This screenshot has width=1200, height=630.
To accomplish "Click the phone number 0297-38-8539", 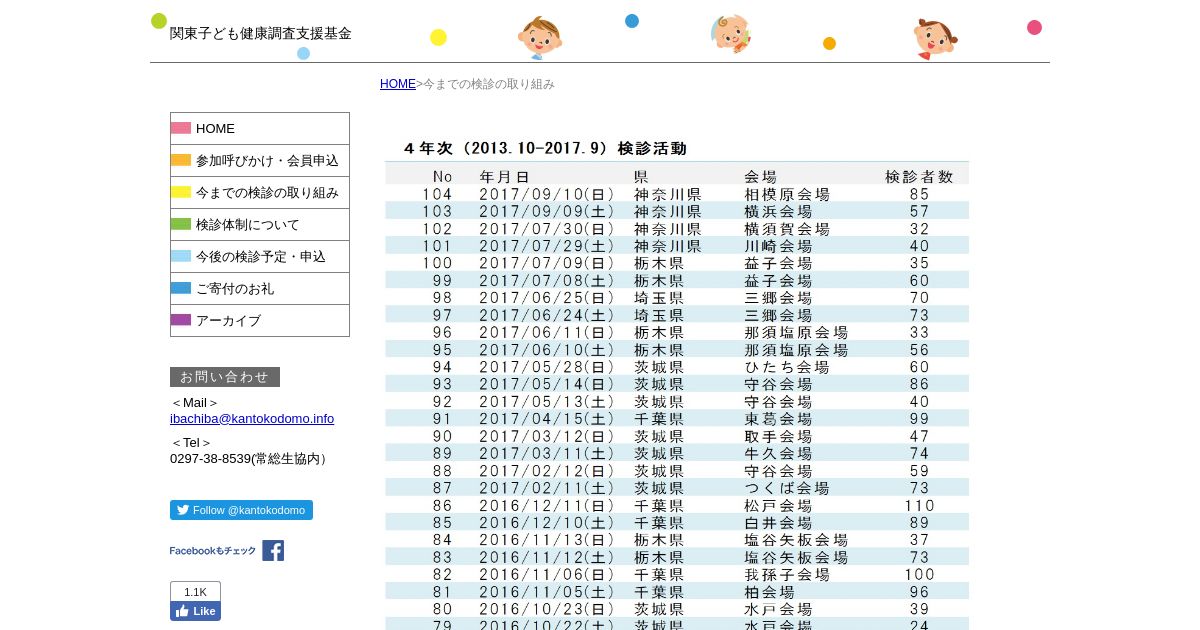I will pyautogui.click(x=210, y=459).
